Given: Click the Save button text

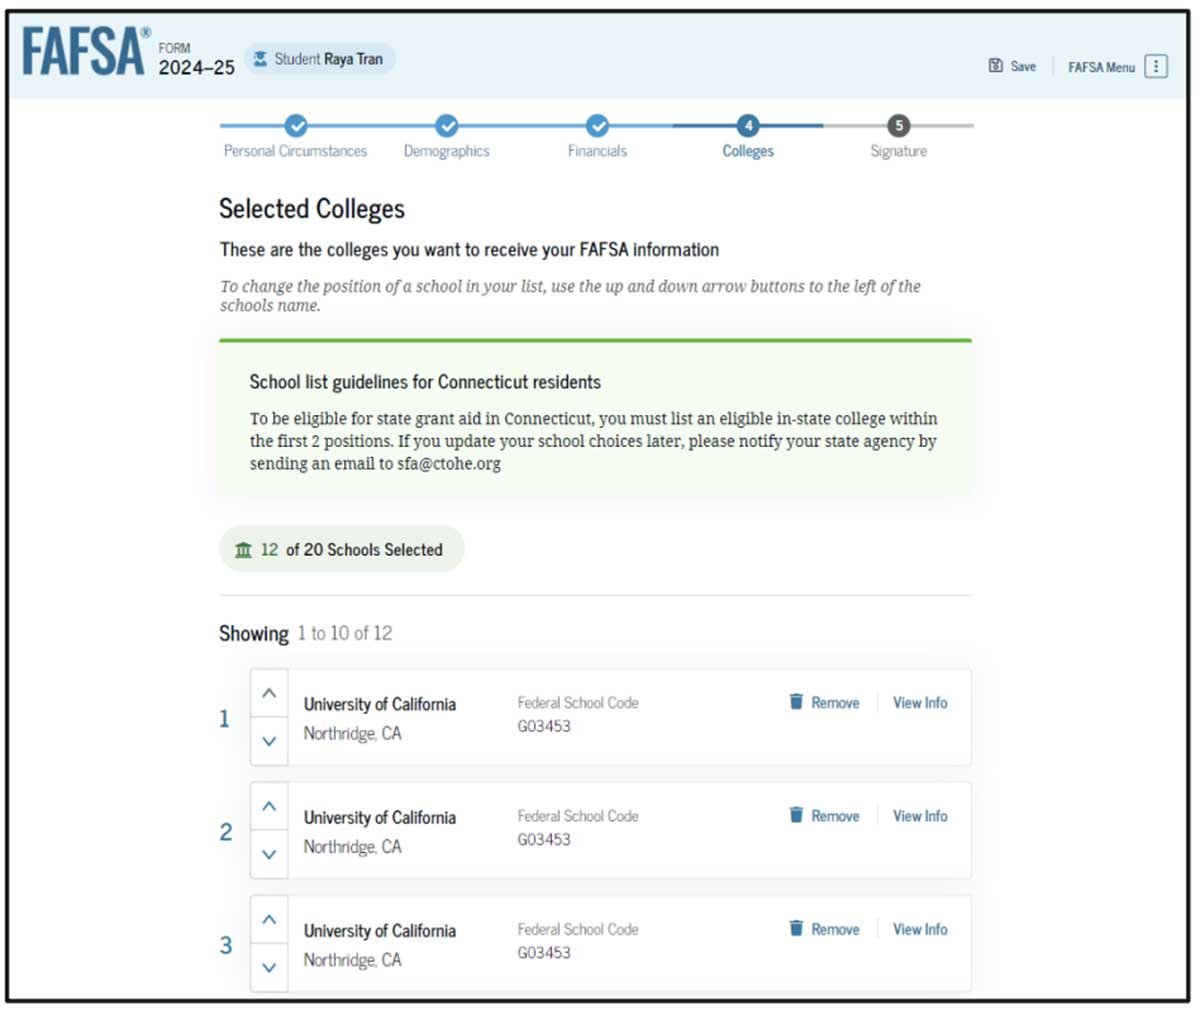Looking at the screenshot, I should pyautogui.click(x=1023, y=66).
